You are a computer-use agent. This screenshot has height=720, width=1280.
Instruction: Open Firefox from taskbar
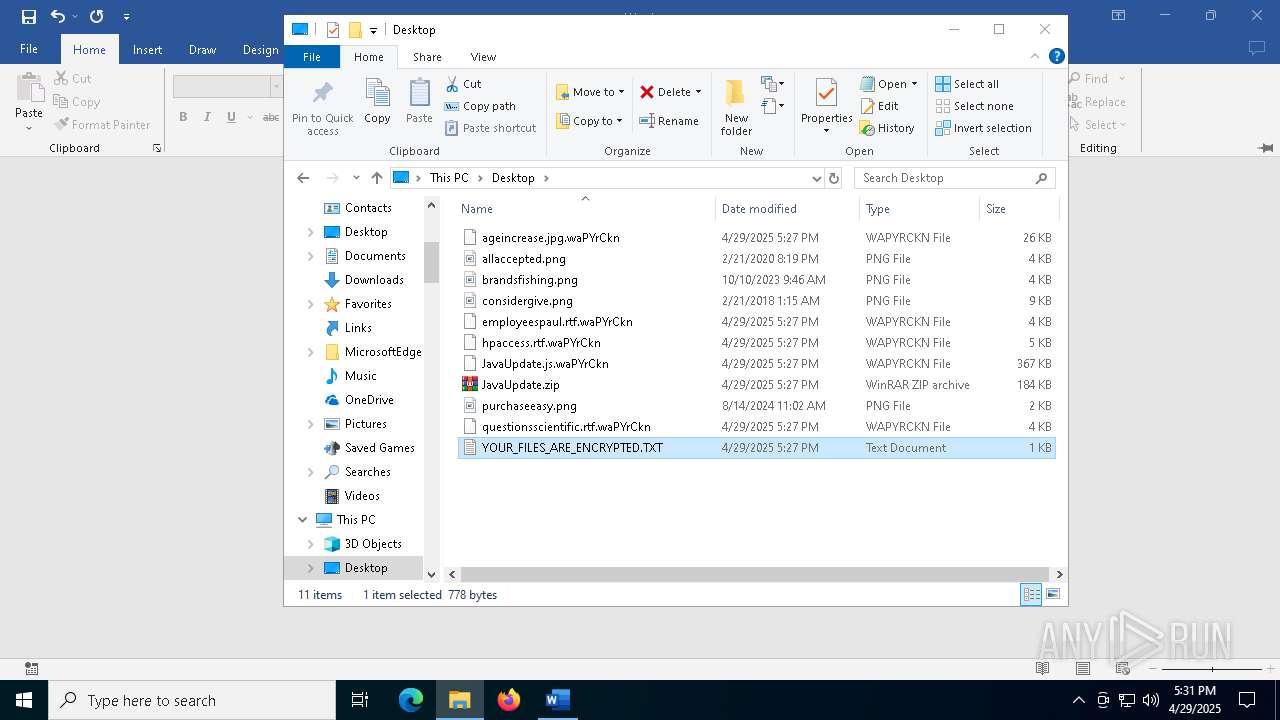click(x=509, y=700)
